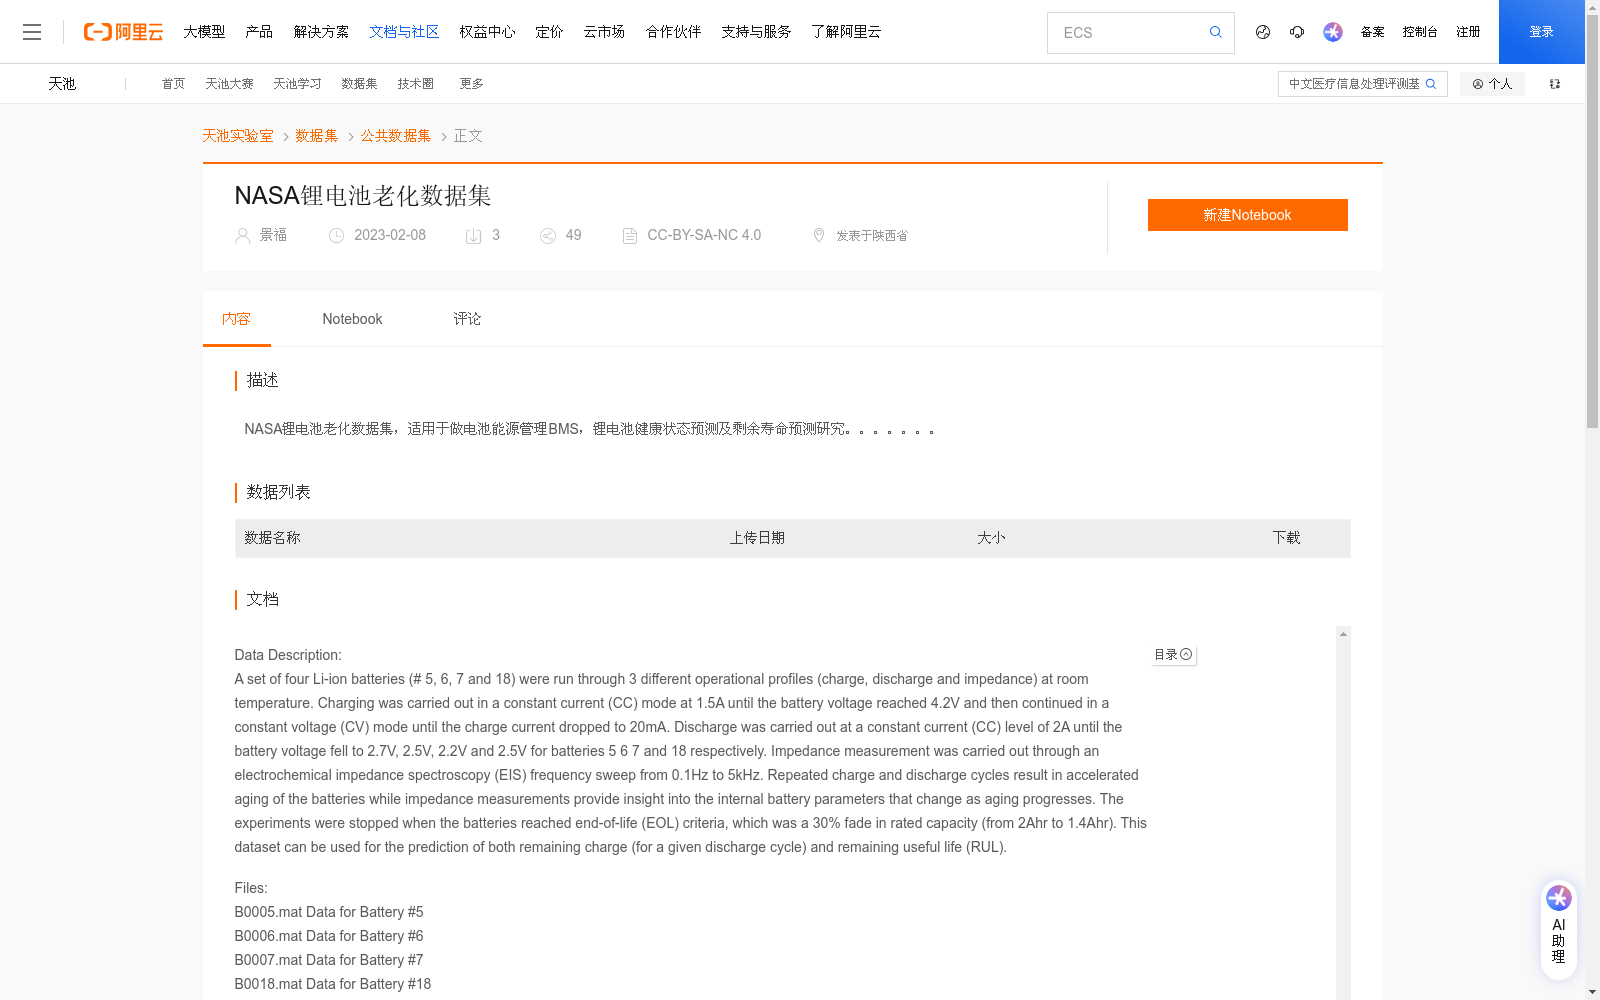Click the 下载 column header

(1286, 538)
